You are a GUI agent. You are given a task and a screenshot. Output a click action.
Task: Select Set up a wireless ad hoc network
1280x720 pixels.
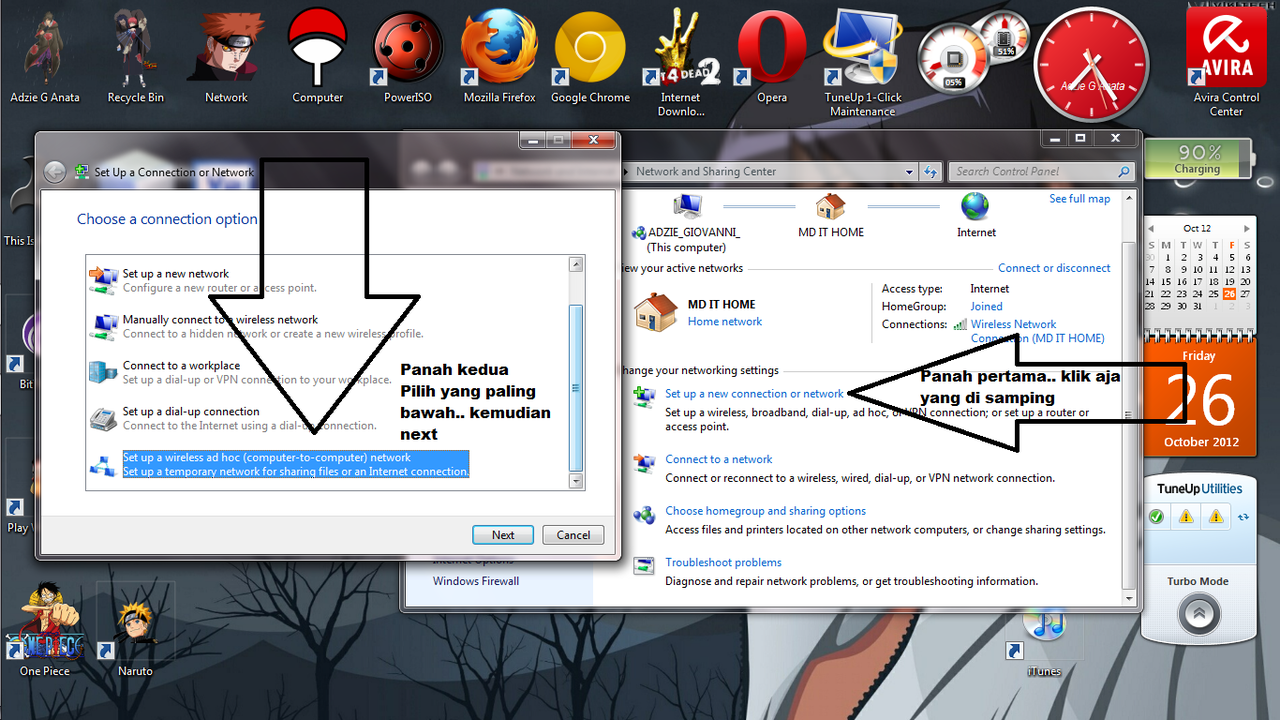327,464
